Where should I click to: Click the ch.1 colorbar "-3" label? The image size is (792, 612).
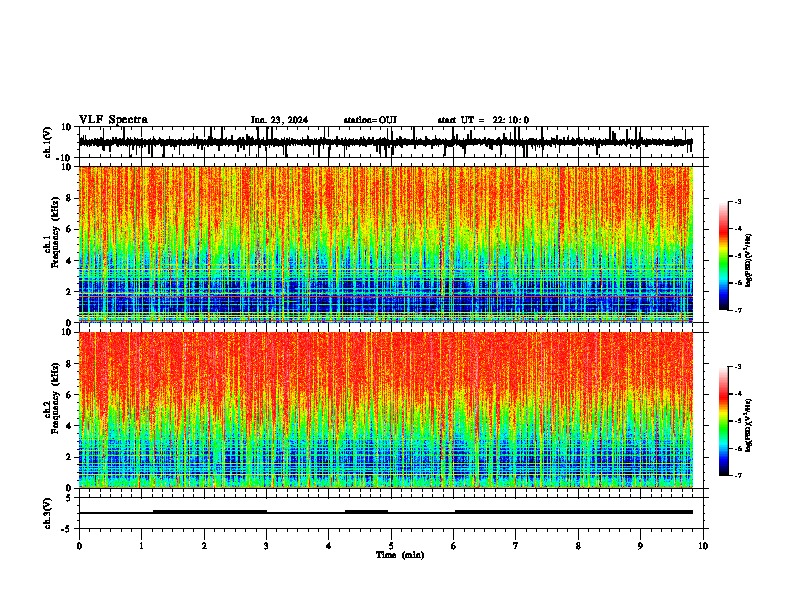coord(737,201)
